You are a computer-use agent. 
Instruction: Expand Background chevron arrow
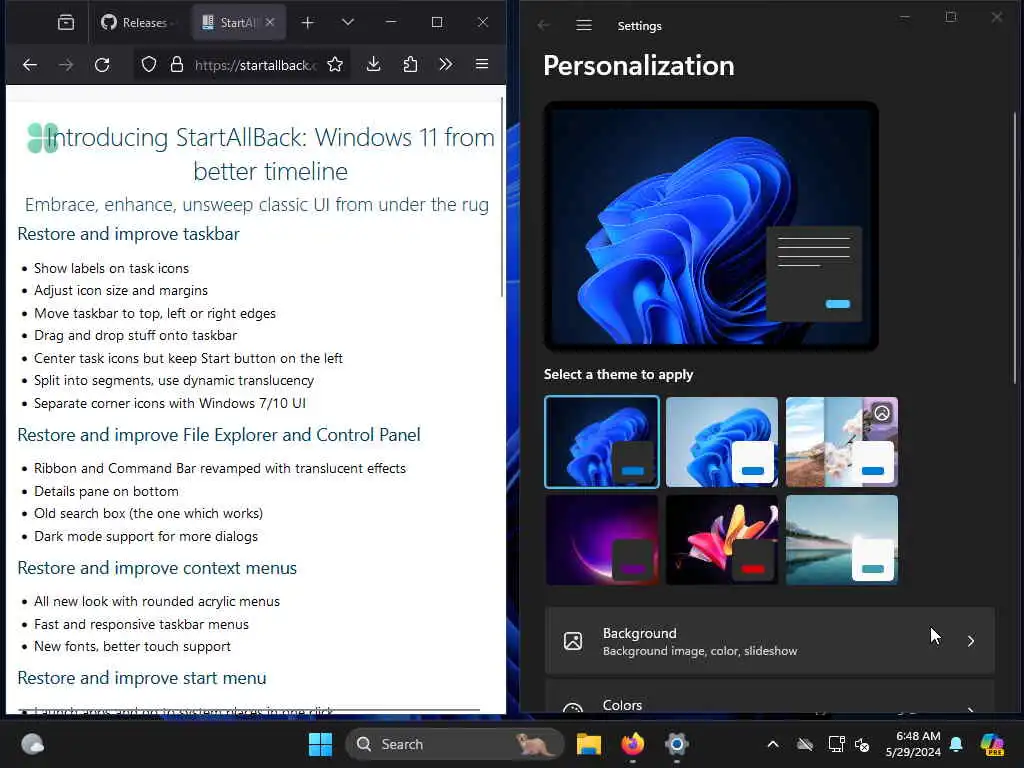[x=970, y=641]
